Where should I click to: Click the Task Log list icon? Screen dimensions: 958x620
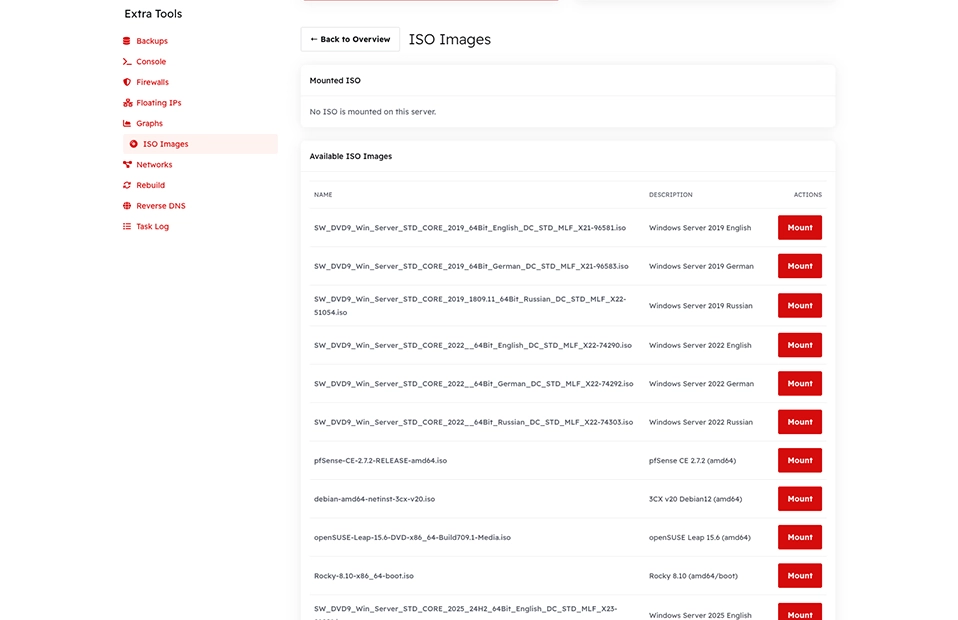click(x=126, y=226)
